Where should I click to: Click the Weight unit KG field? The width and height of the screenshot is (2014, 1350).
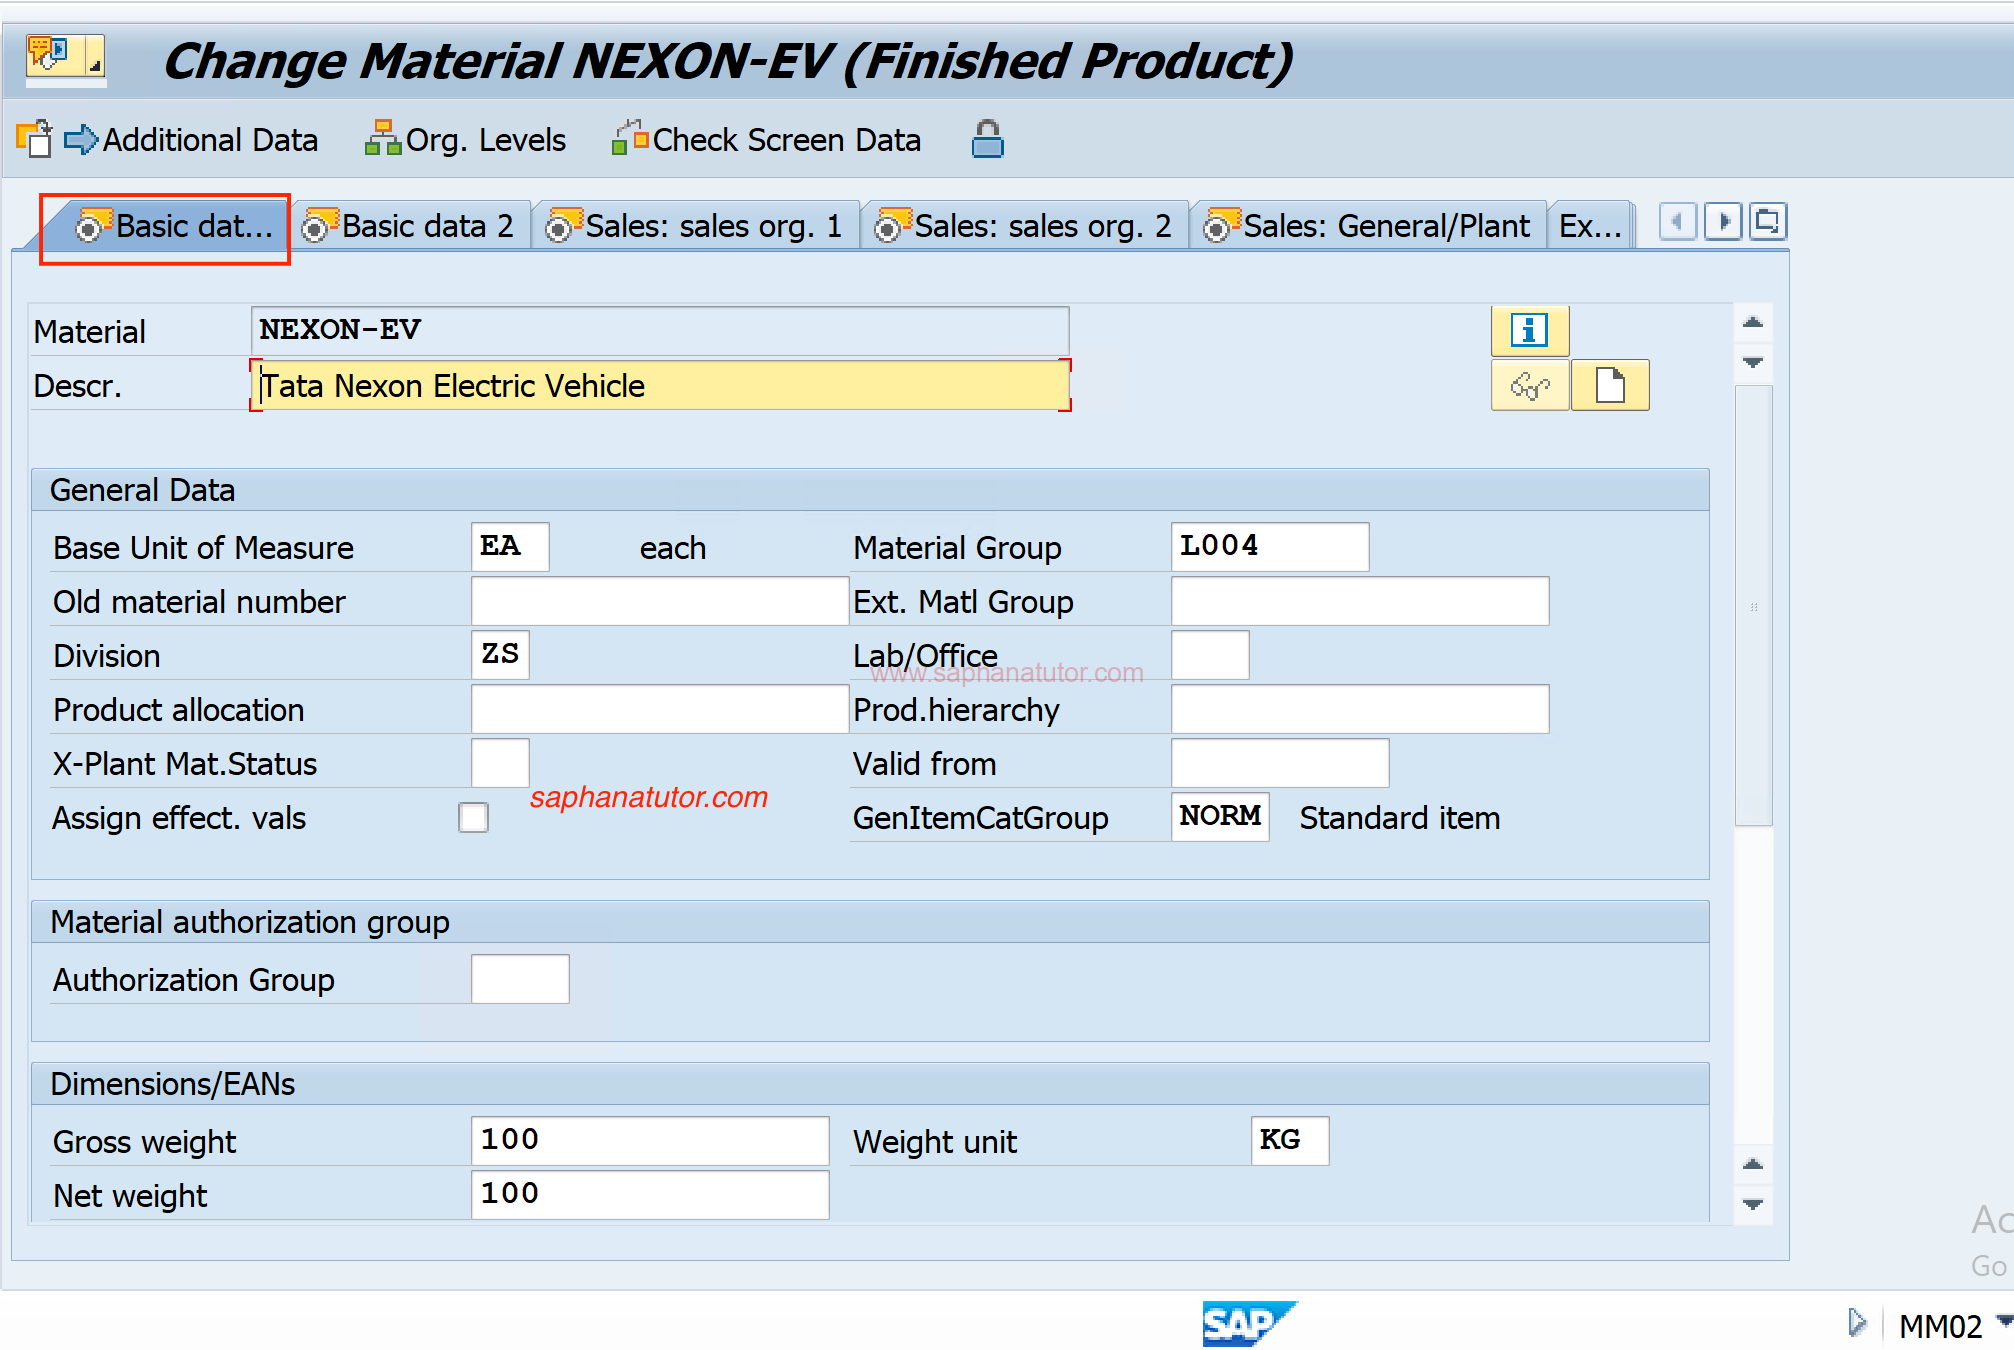[x=1290, y=1141]
